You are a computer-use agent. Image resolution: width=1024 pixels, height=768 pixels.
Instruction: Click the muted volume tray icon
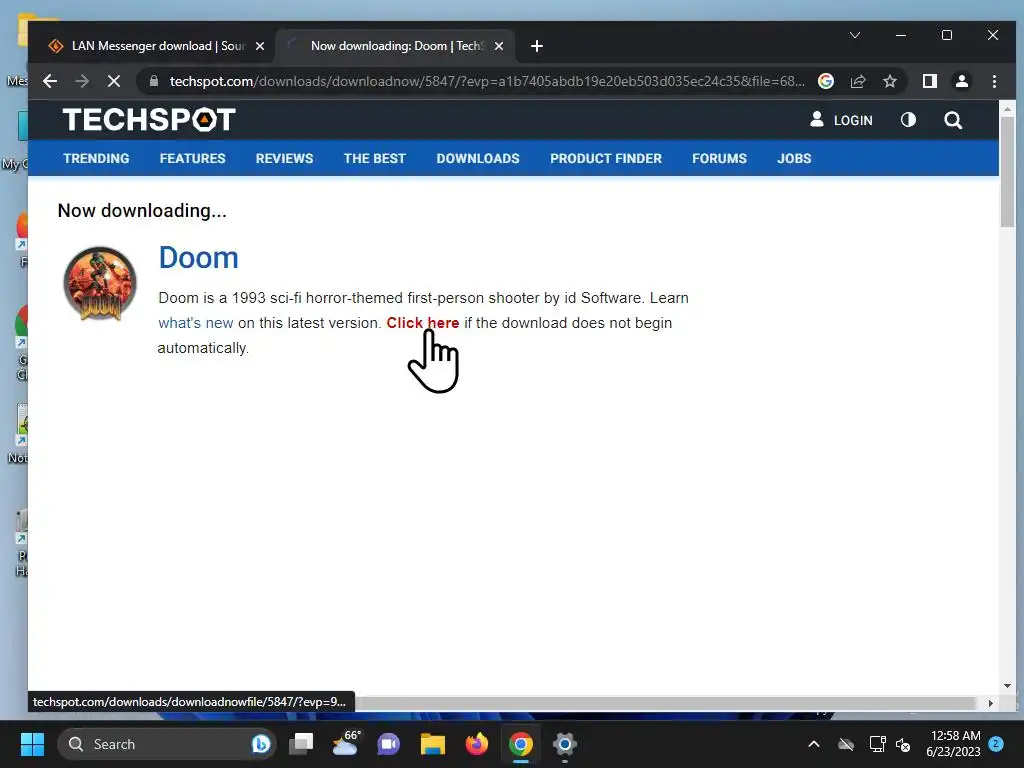point(904,744)
